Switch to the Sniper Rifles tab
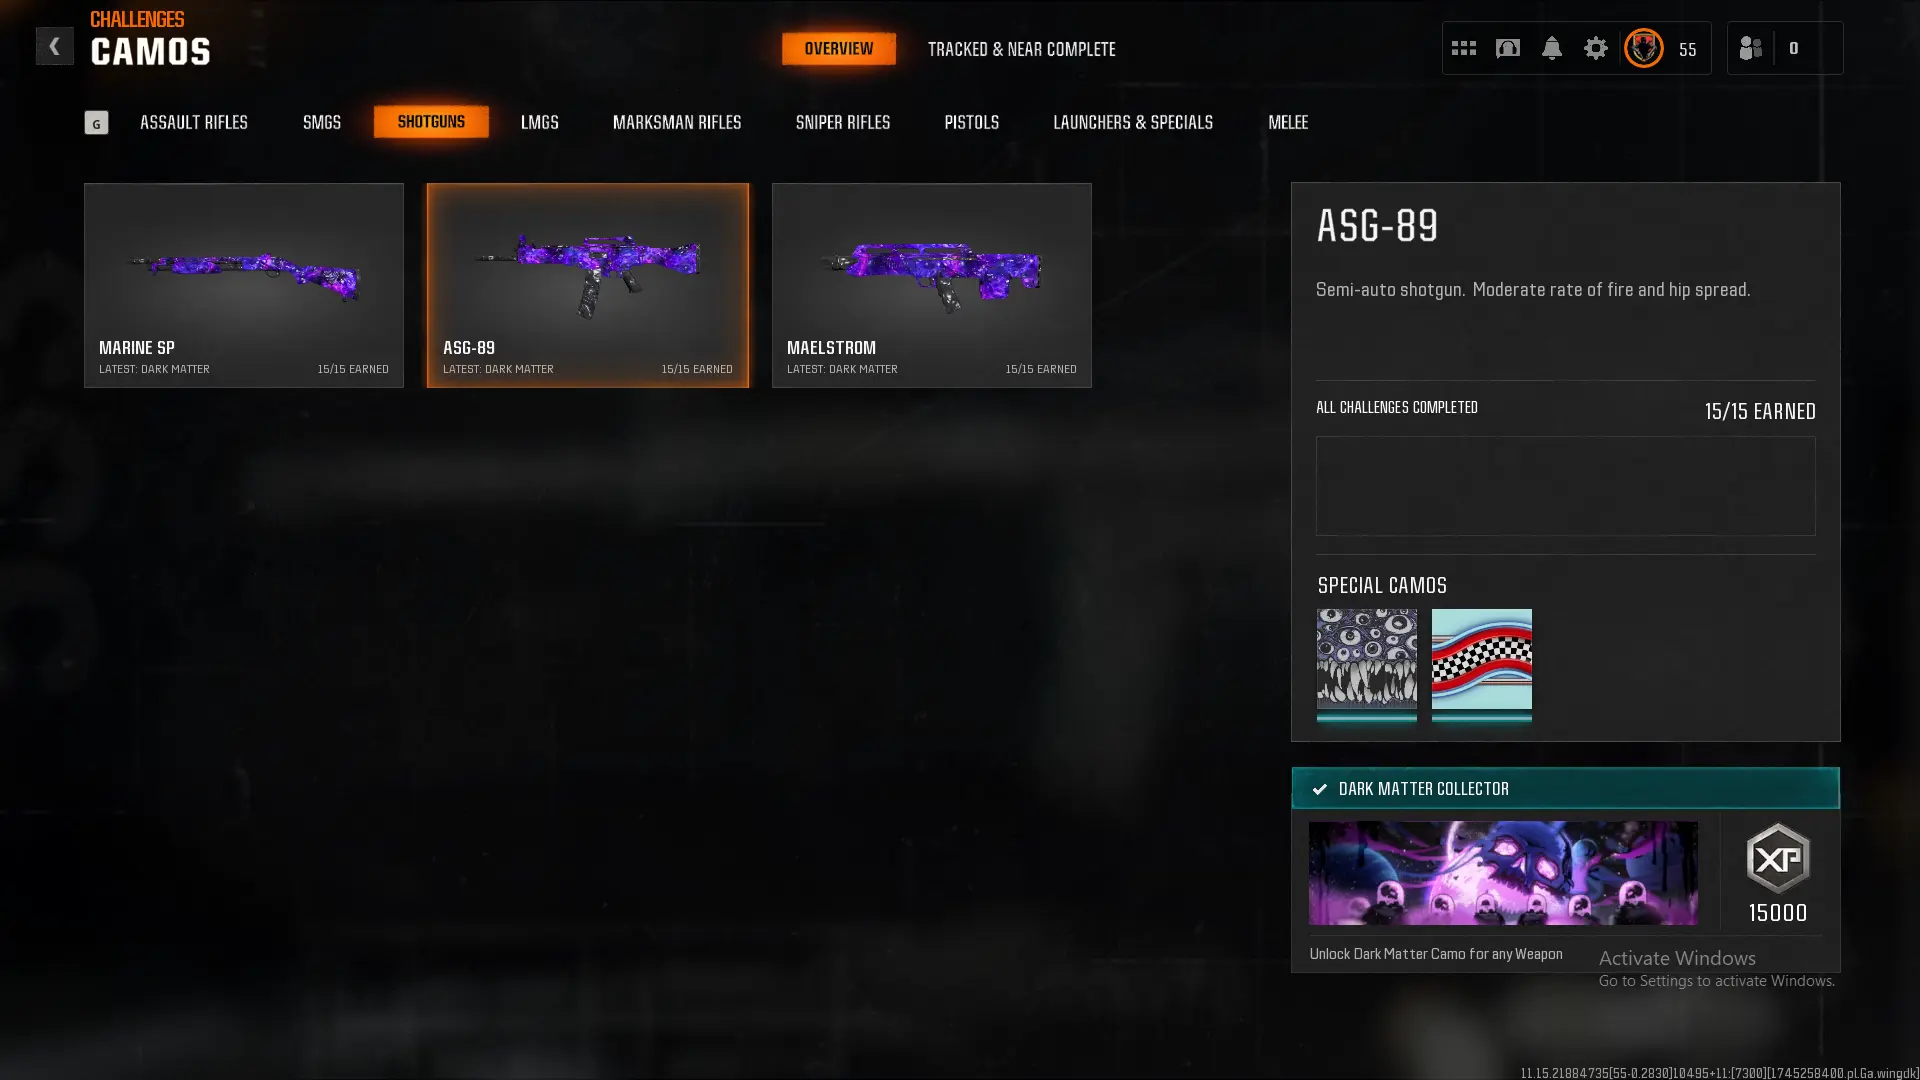 tap(842, 122)
